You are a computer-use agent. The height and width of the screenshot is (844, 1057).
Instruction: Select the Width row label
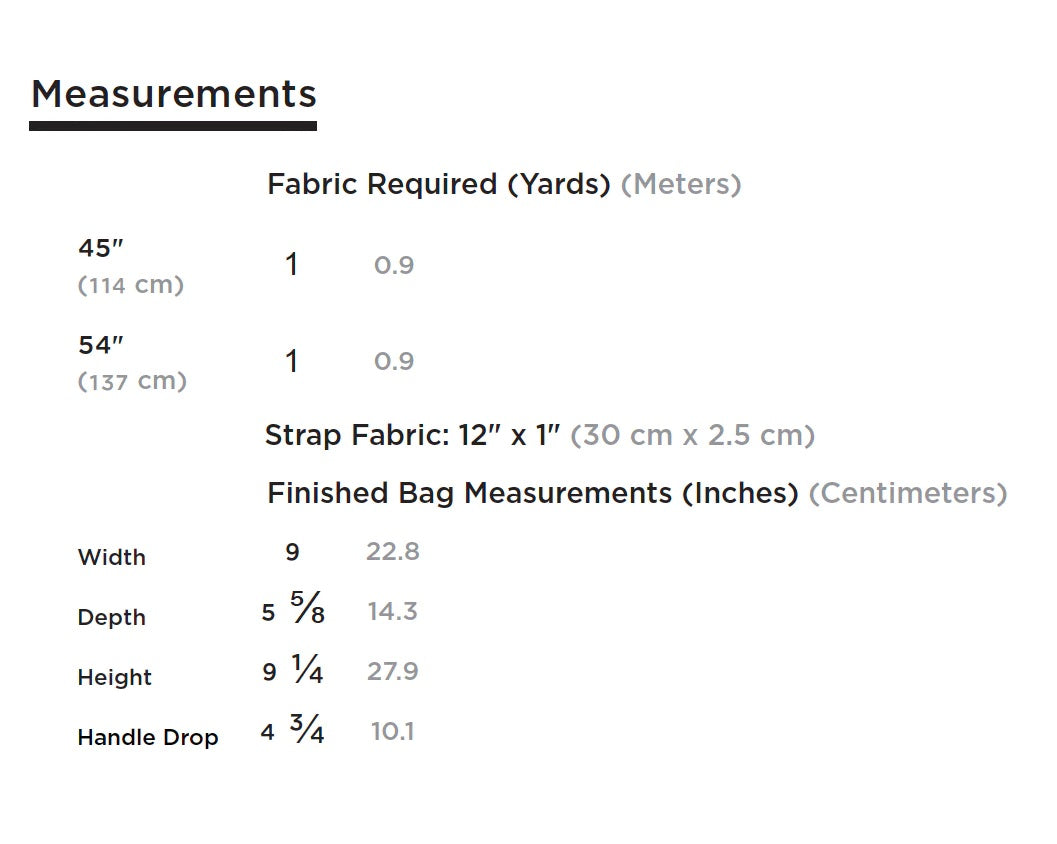pos(111,557)
